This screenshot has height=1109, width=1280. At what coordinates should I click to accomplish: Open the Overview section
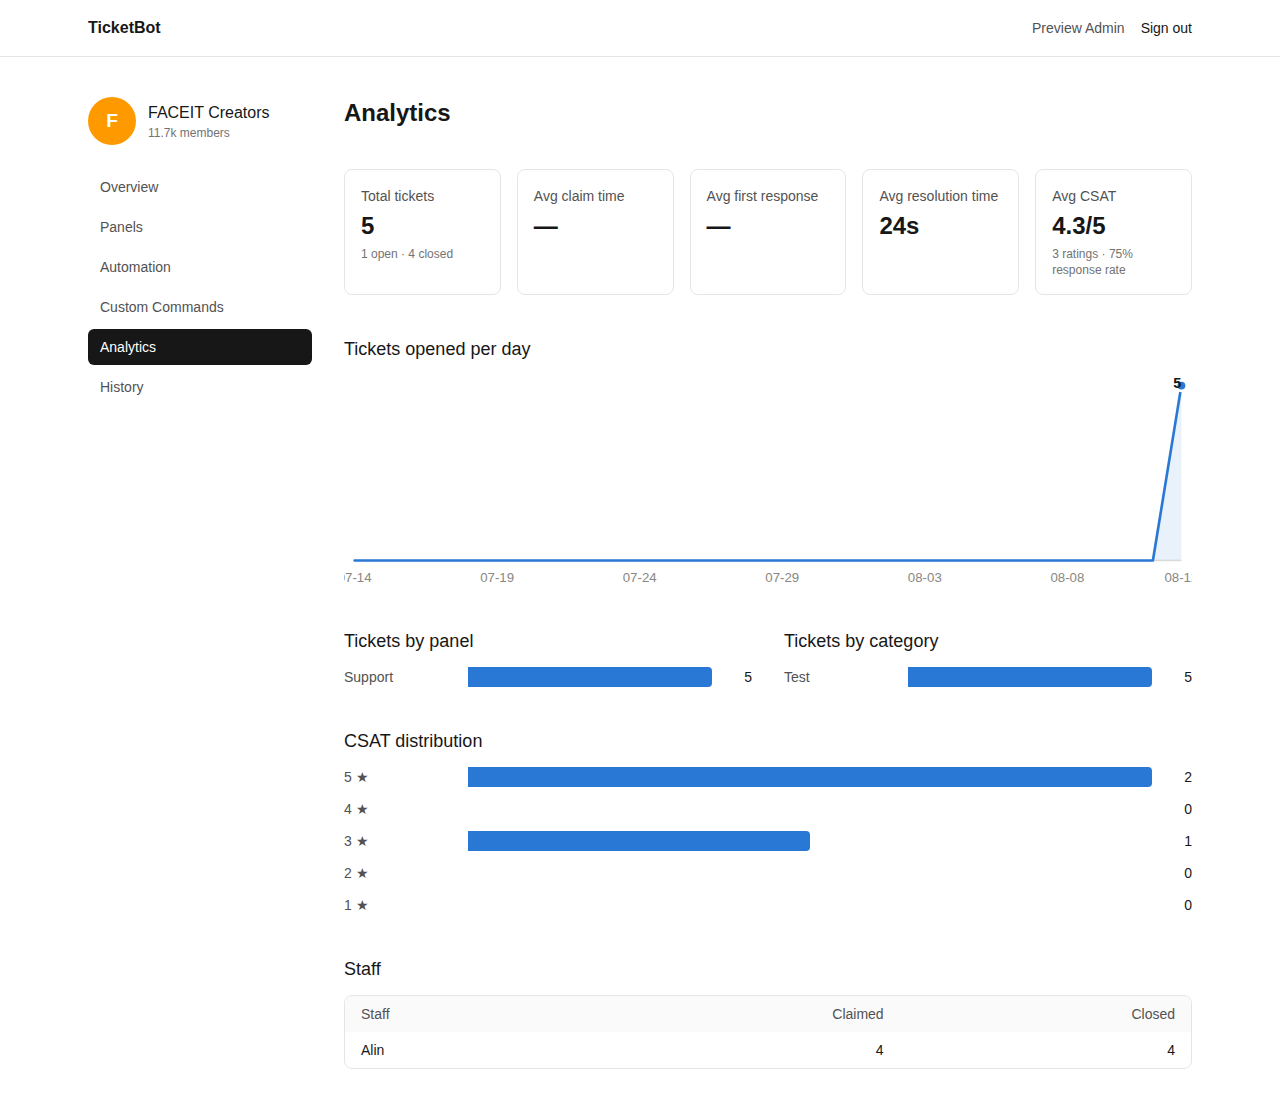point(200,187)
